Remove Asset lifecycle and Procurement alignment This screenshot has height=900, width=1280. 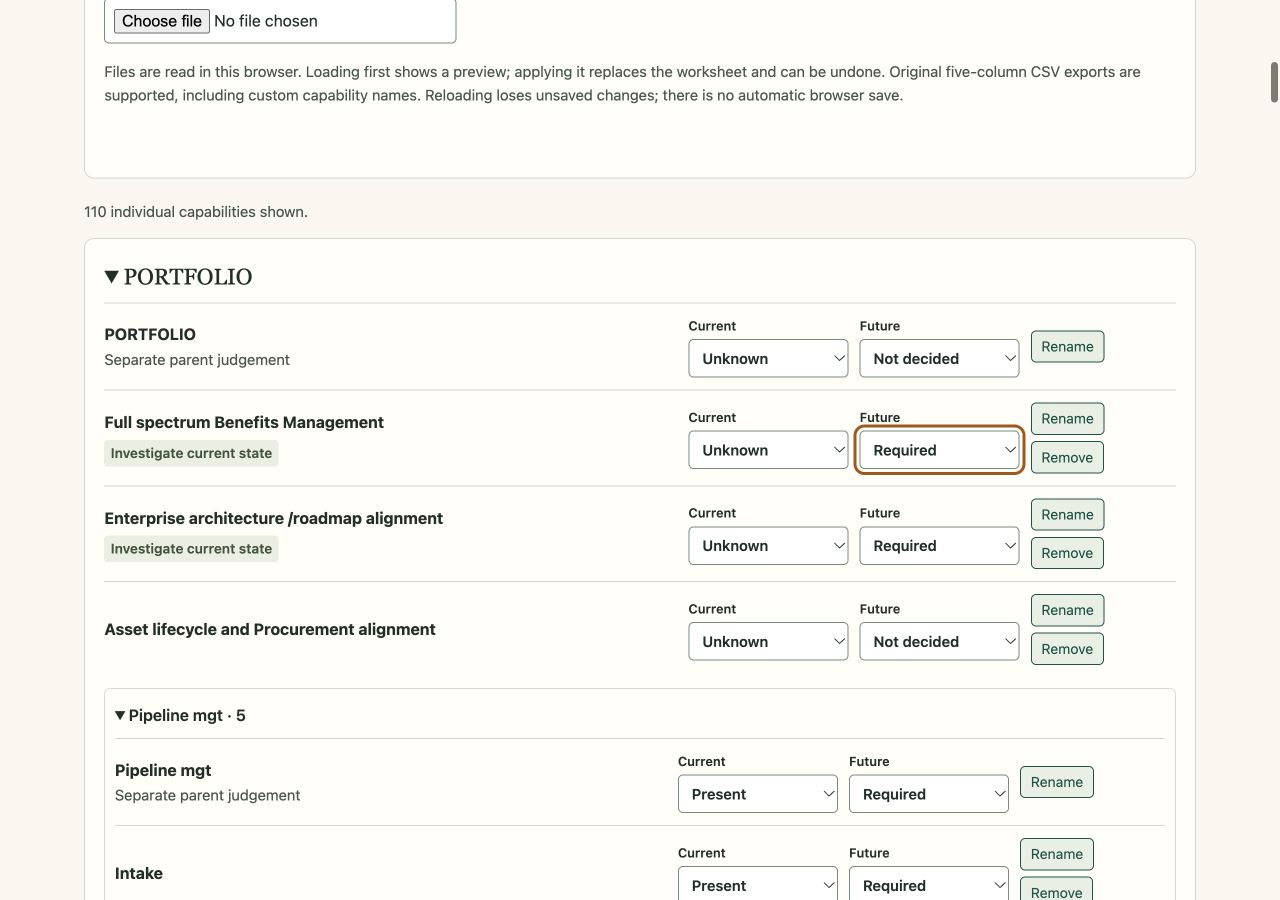(1067, 649)
